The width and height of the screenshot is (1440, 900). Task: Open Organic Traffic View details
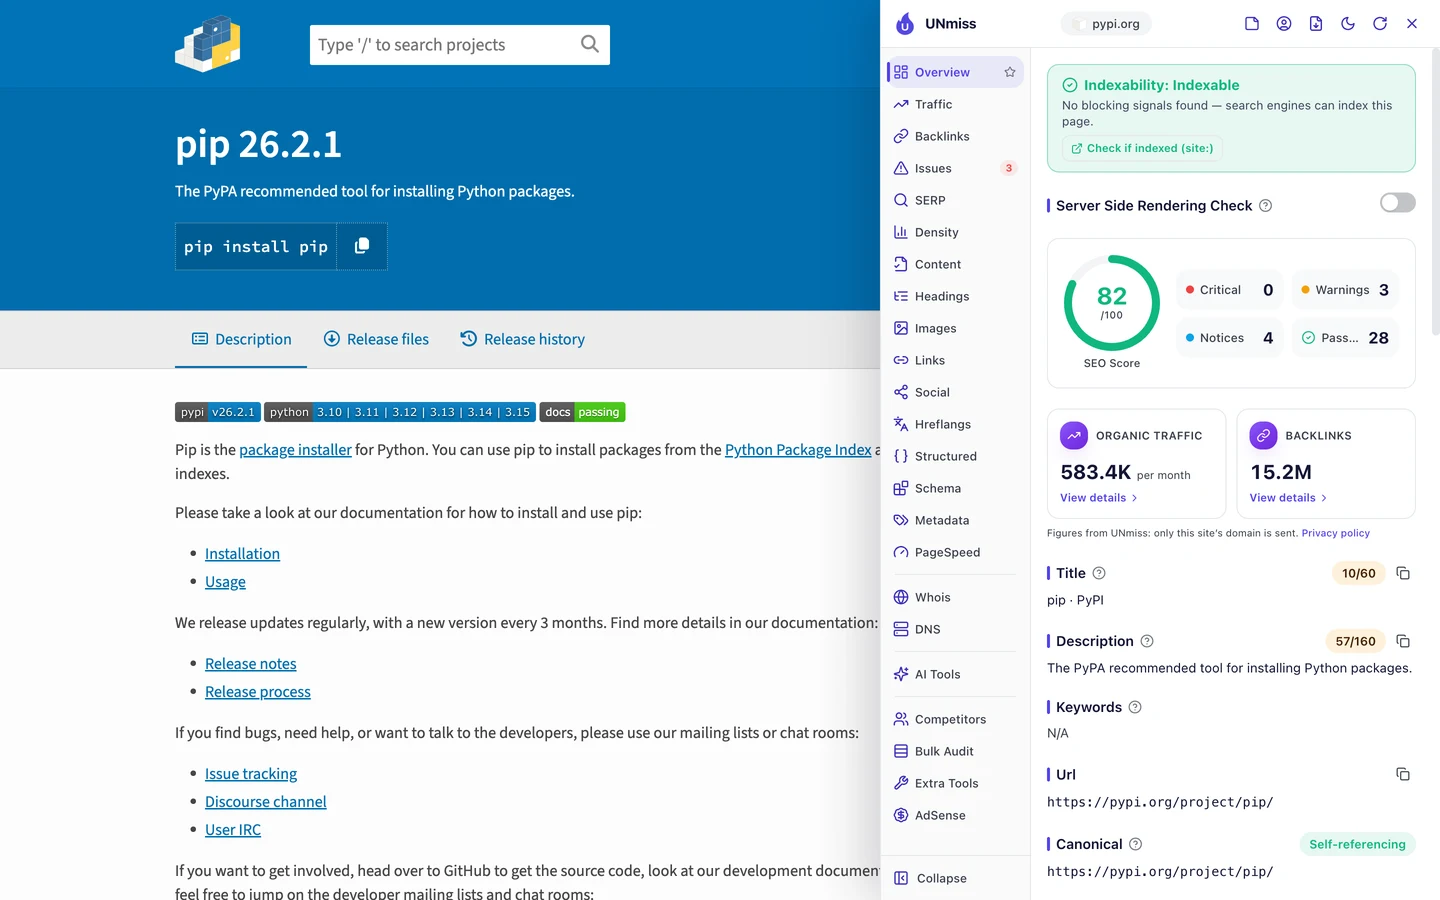pos(1099,498)
